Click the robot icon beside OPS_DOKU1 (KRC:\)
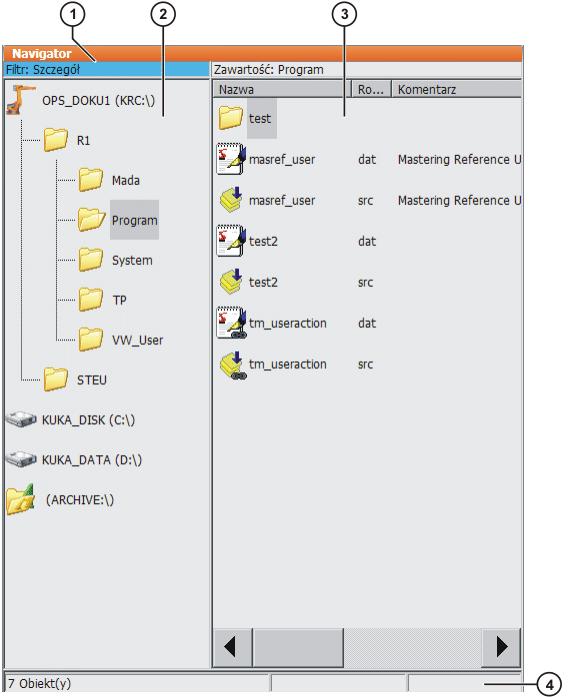 [x=20, y=100]
